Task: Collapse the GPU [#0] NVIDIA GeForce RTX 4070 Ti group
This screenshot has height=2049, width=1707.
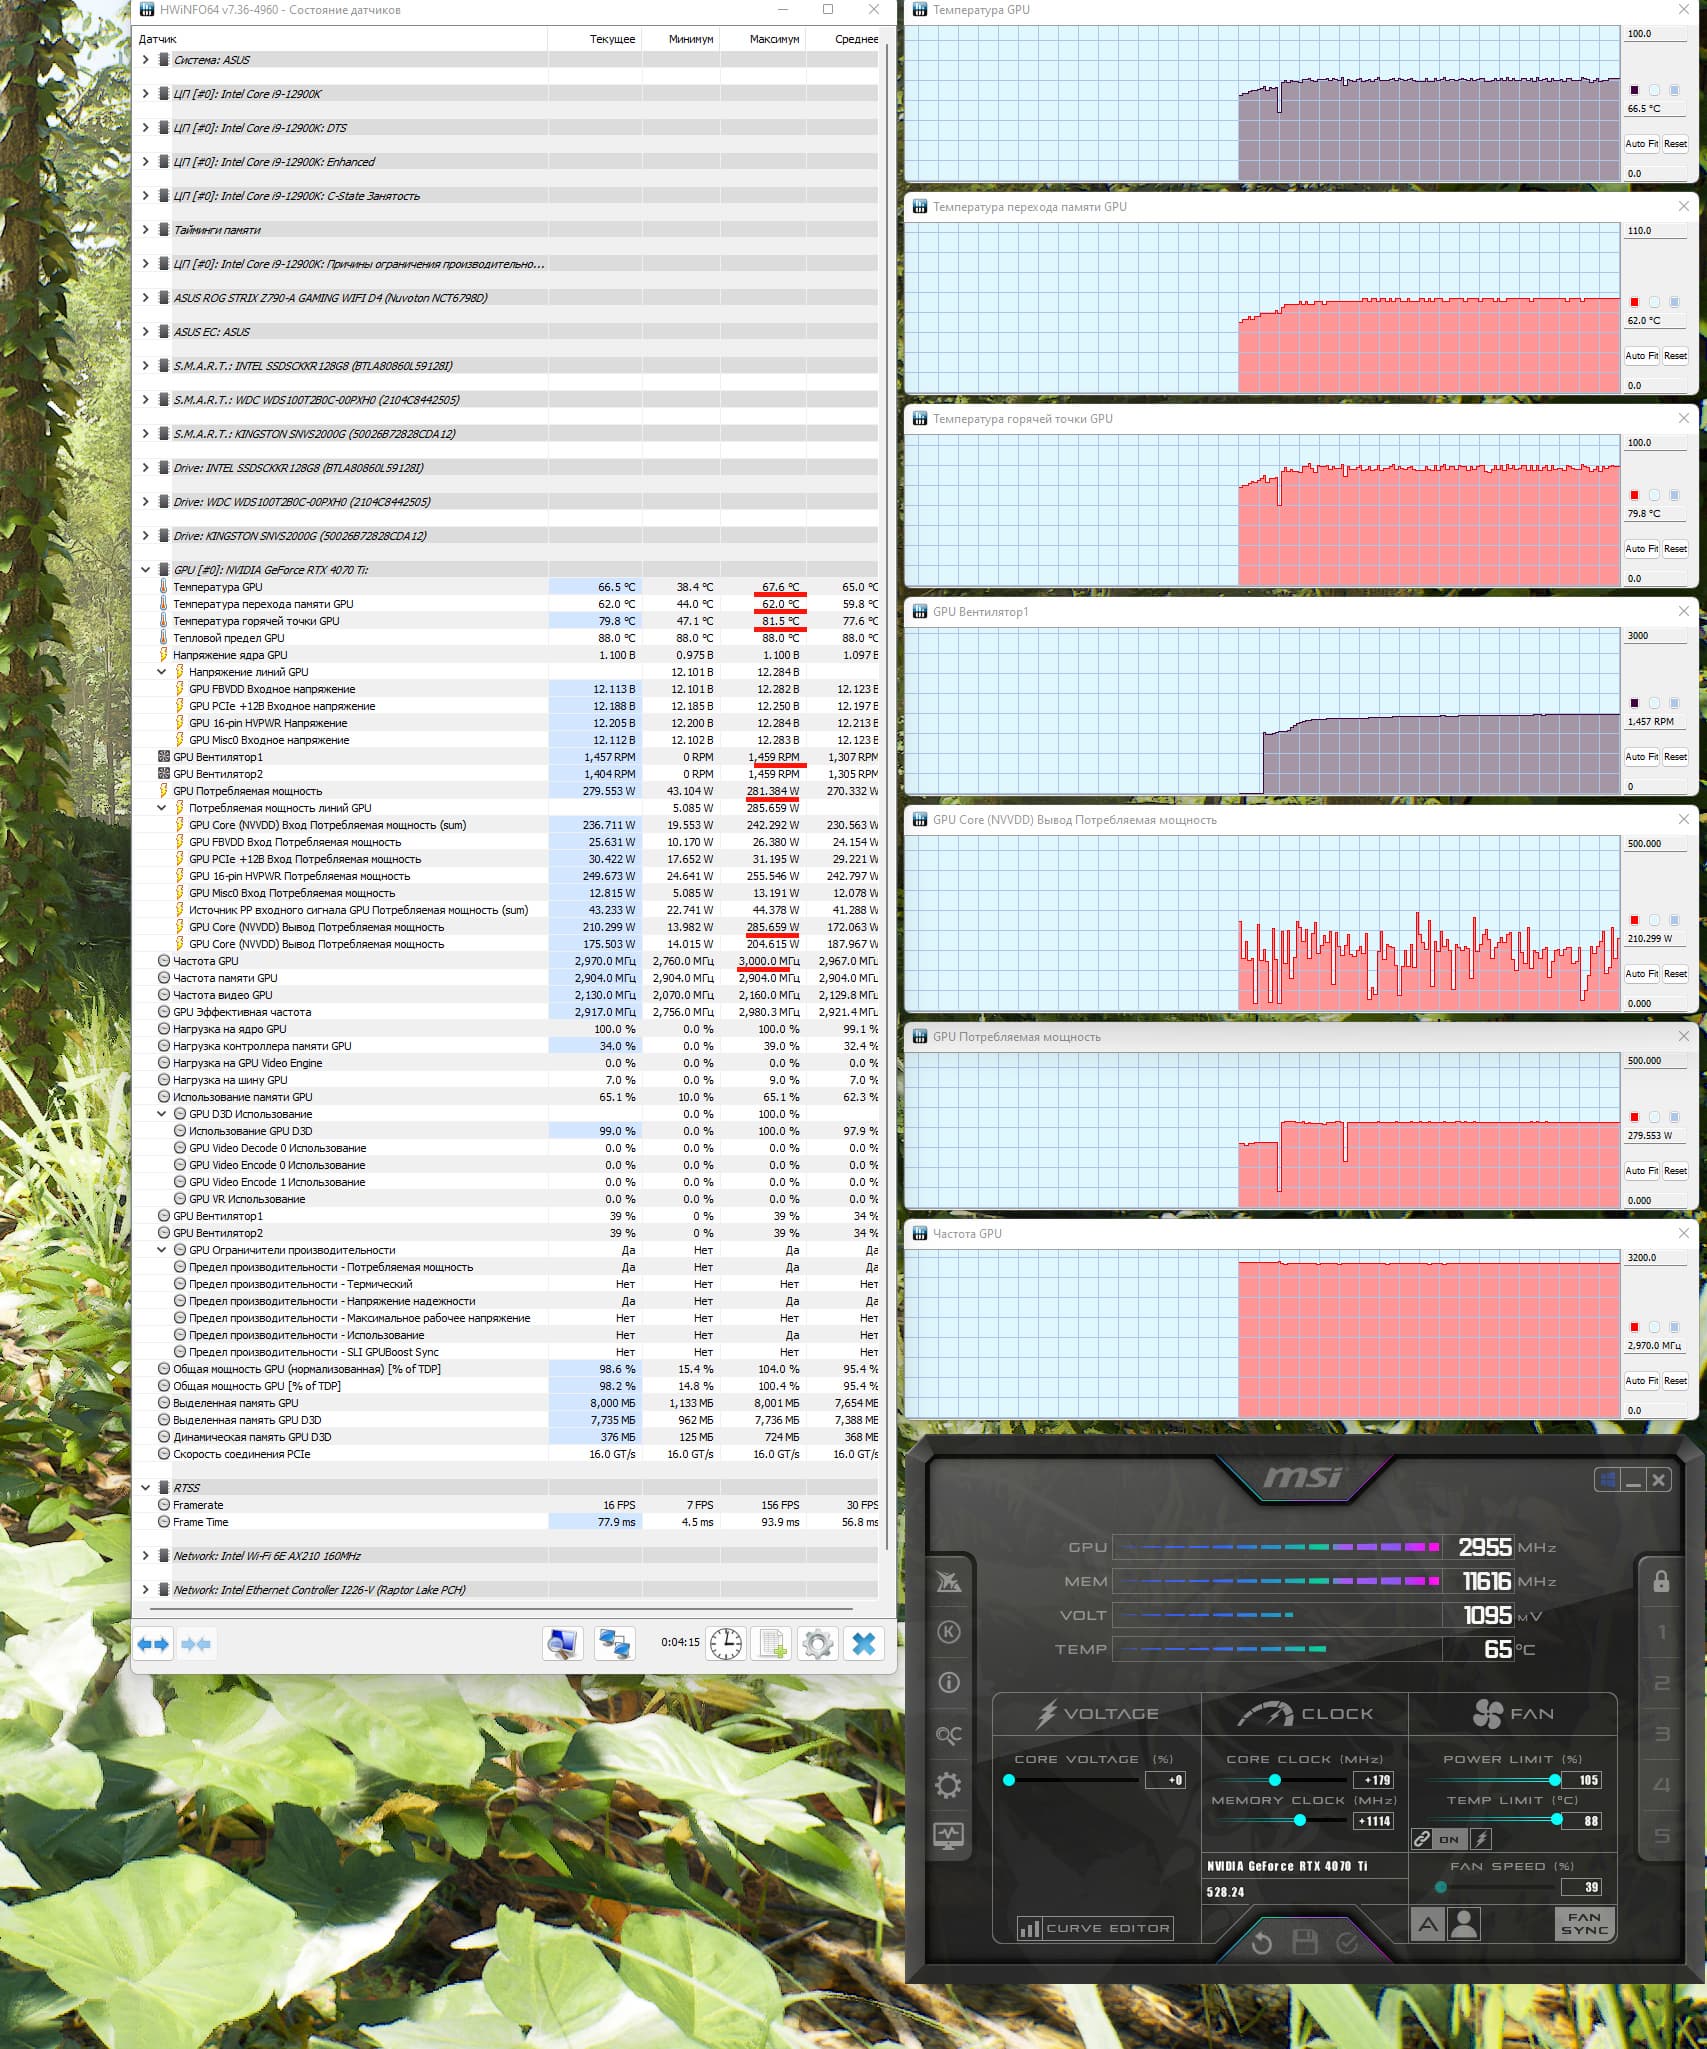Action: click(146, 570)
